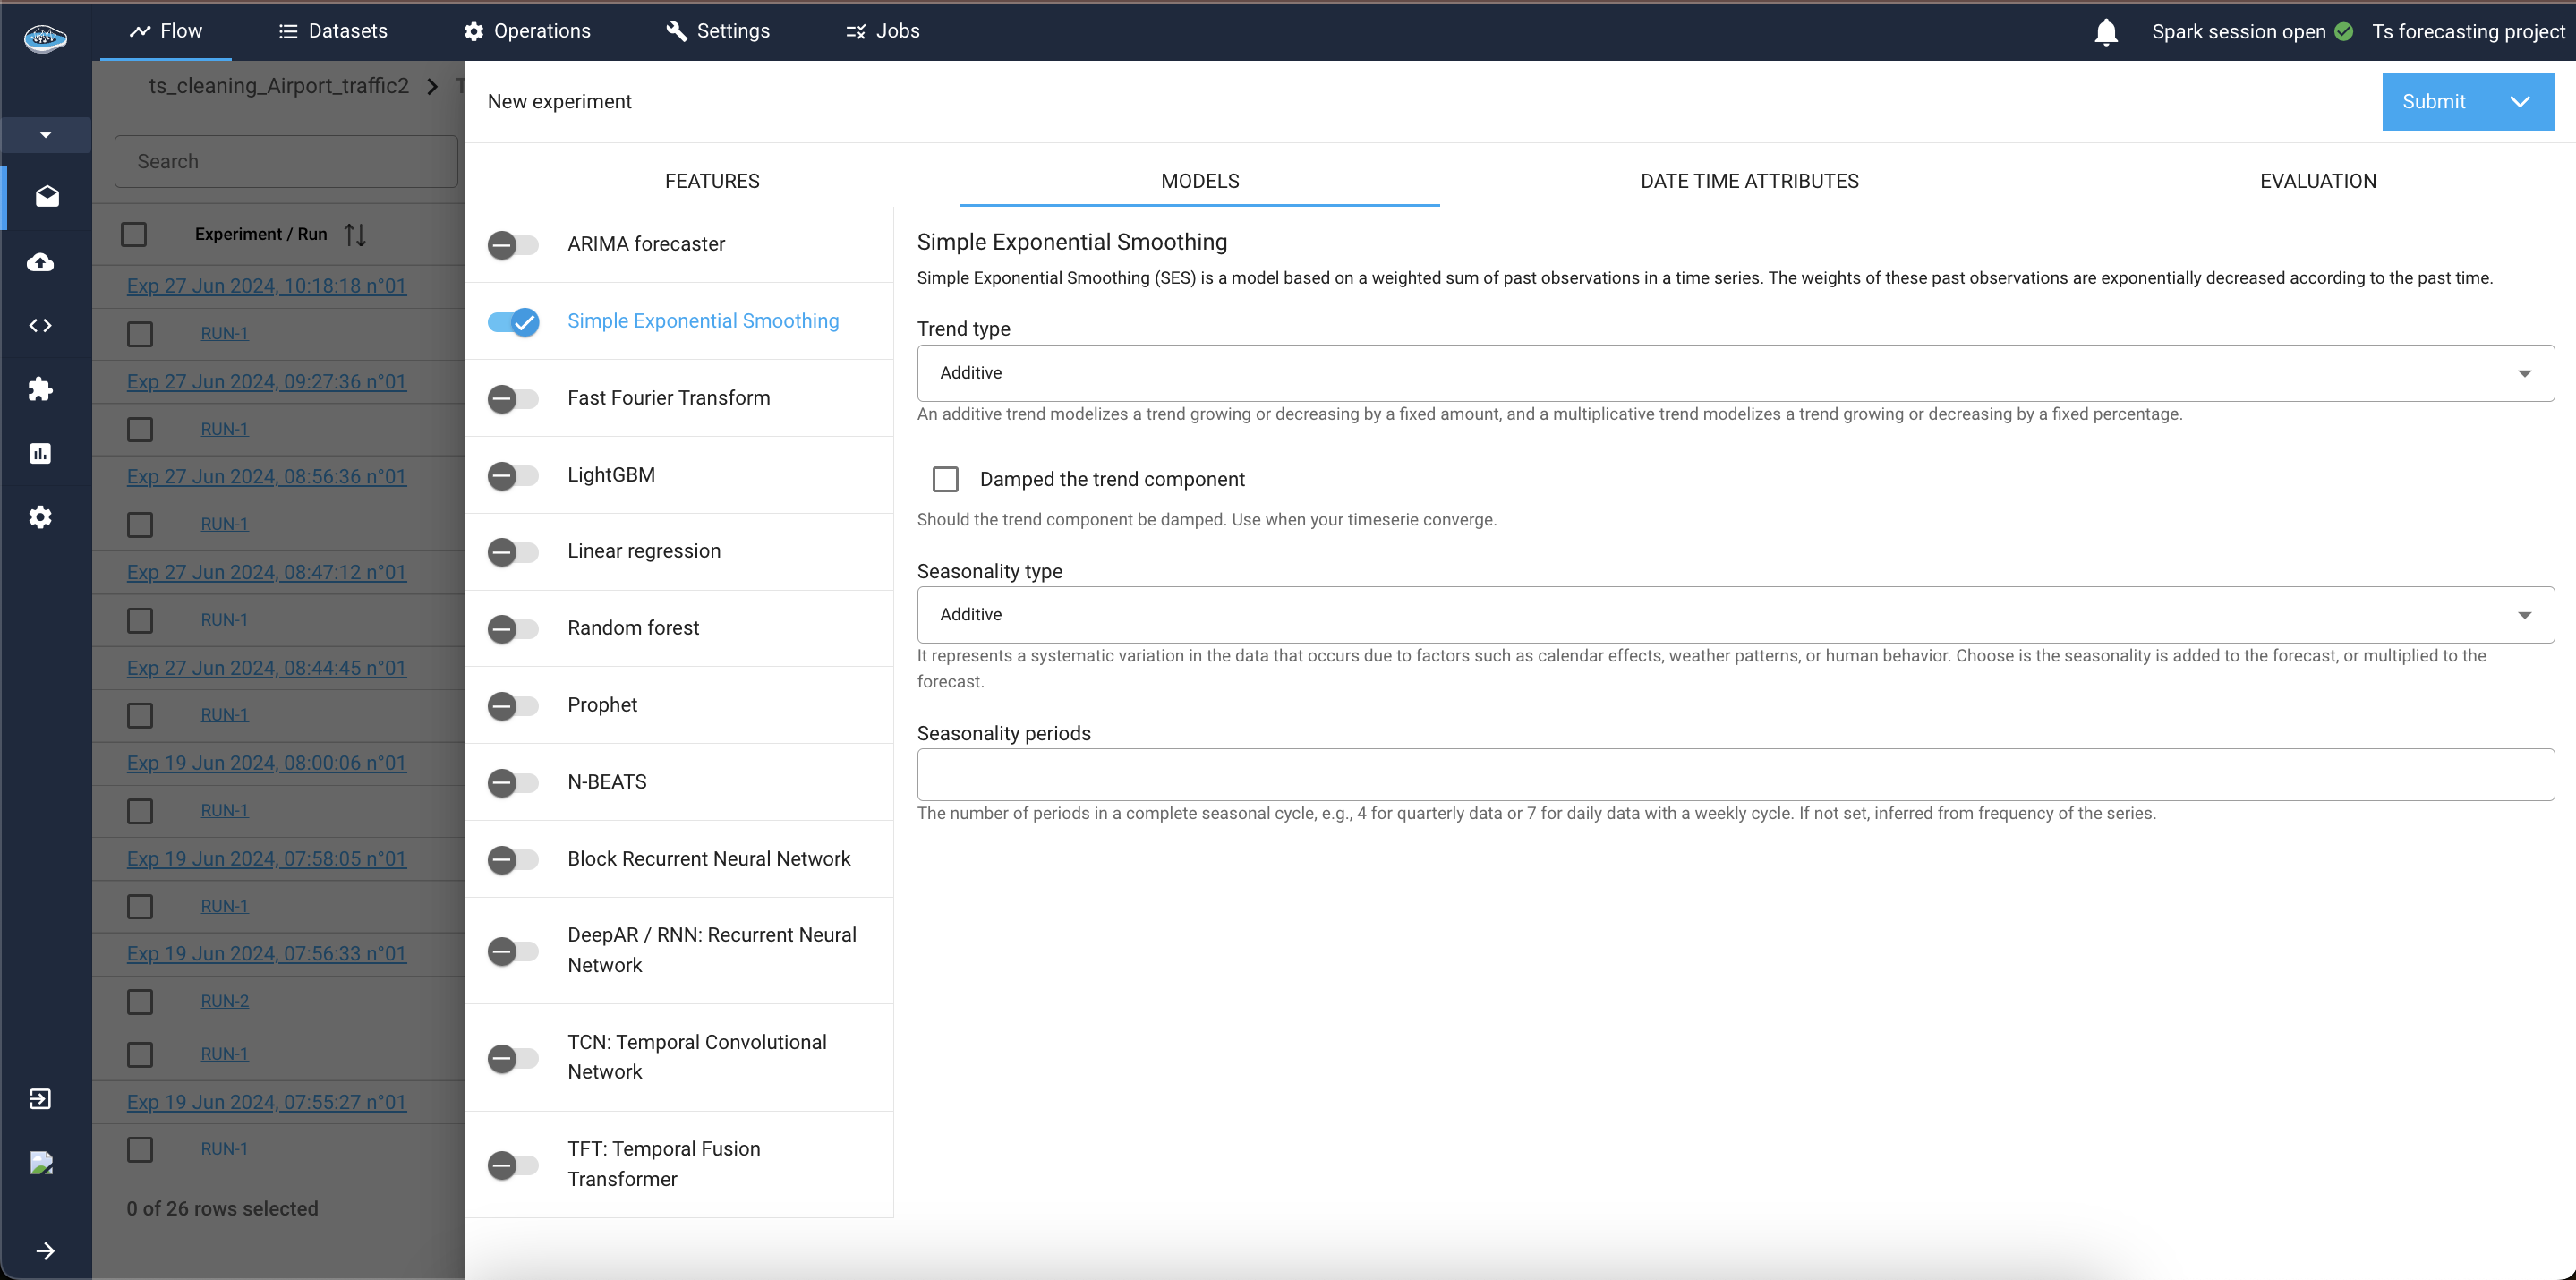This screenshot has height=1280, width=2576.
Task: Open the cloud upload sidebar icon
Action: click(41, 262)
